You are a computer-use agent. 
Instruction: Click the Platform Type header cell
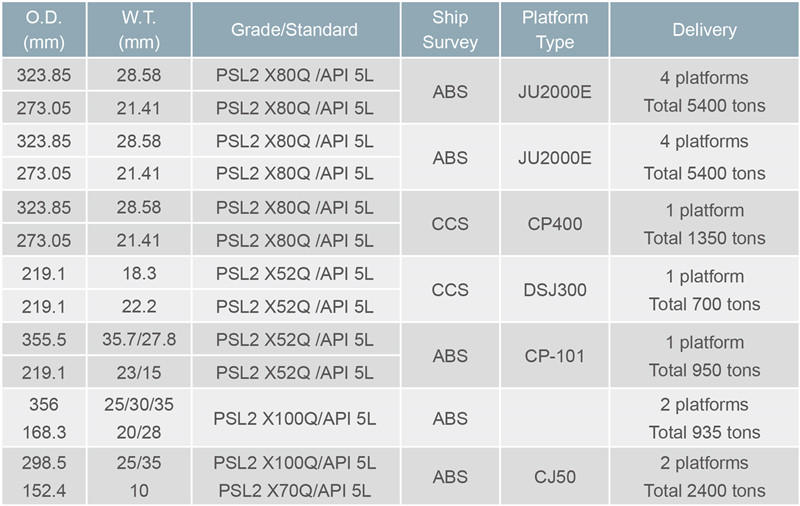pos(555,30)
